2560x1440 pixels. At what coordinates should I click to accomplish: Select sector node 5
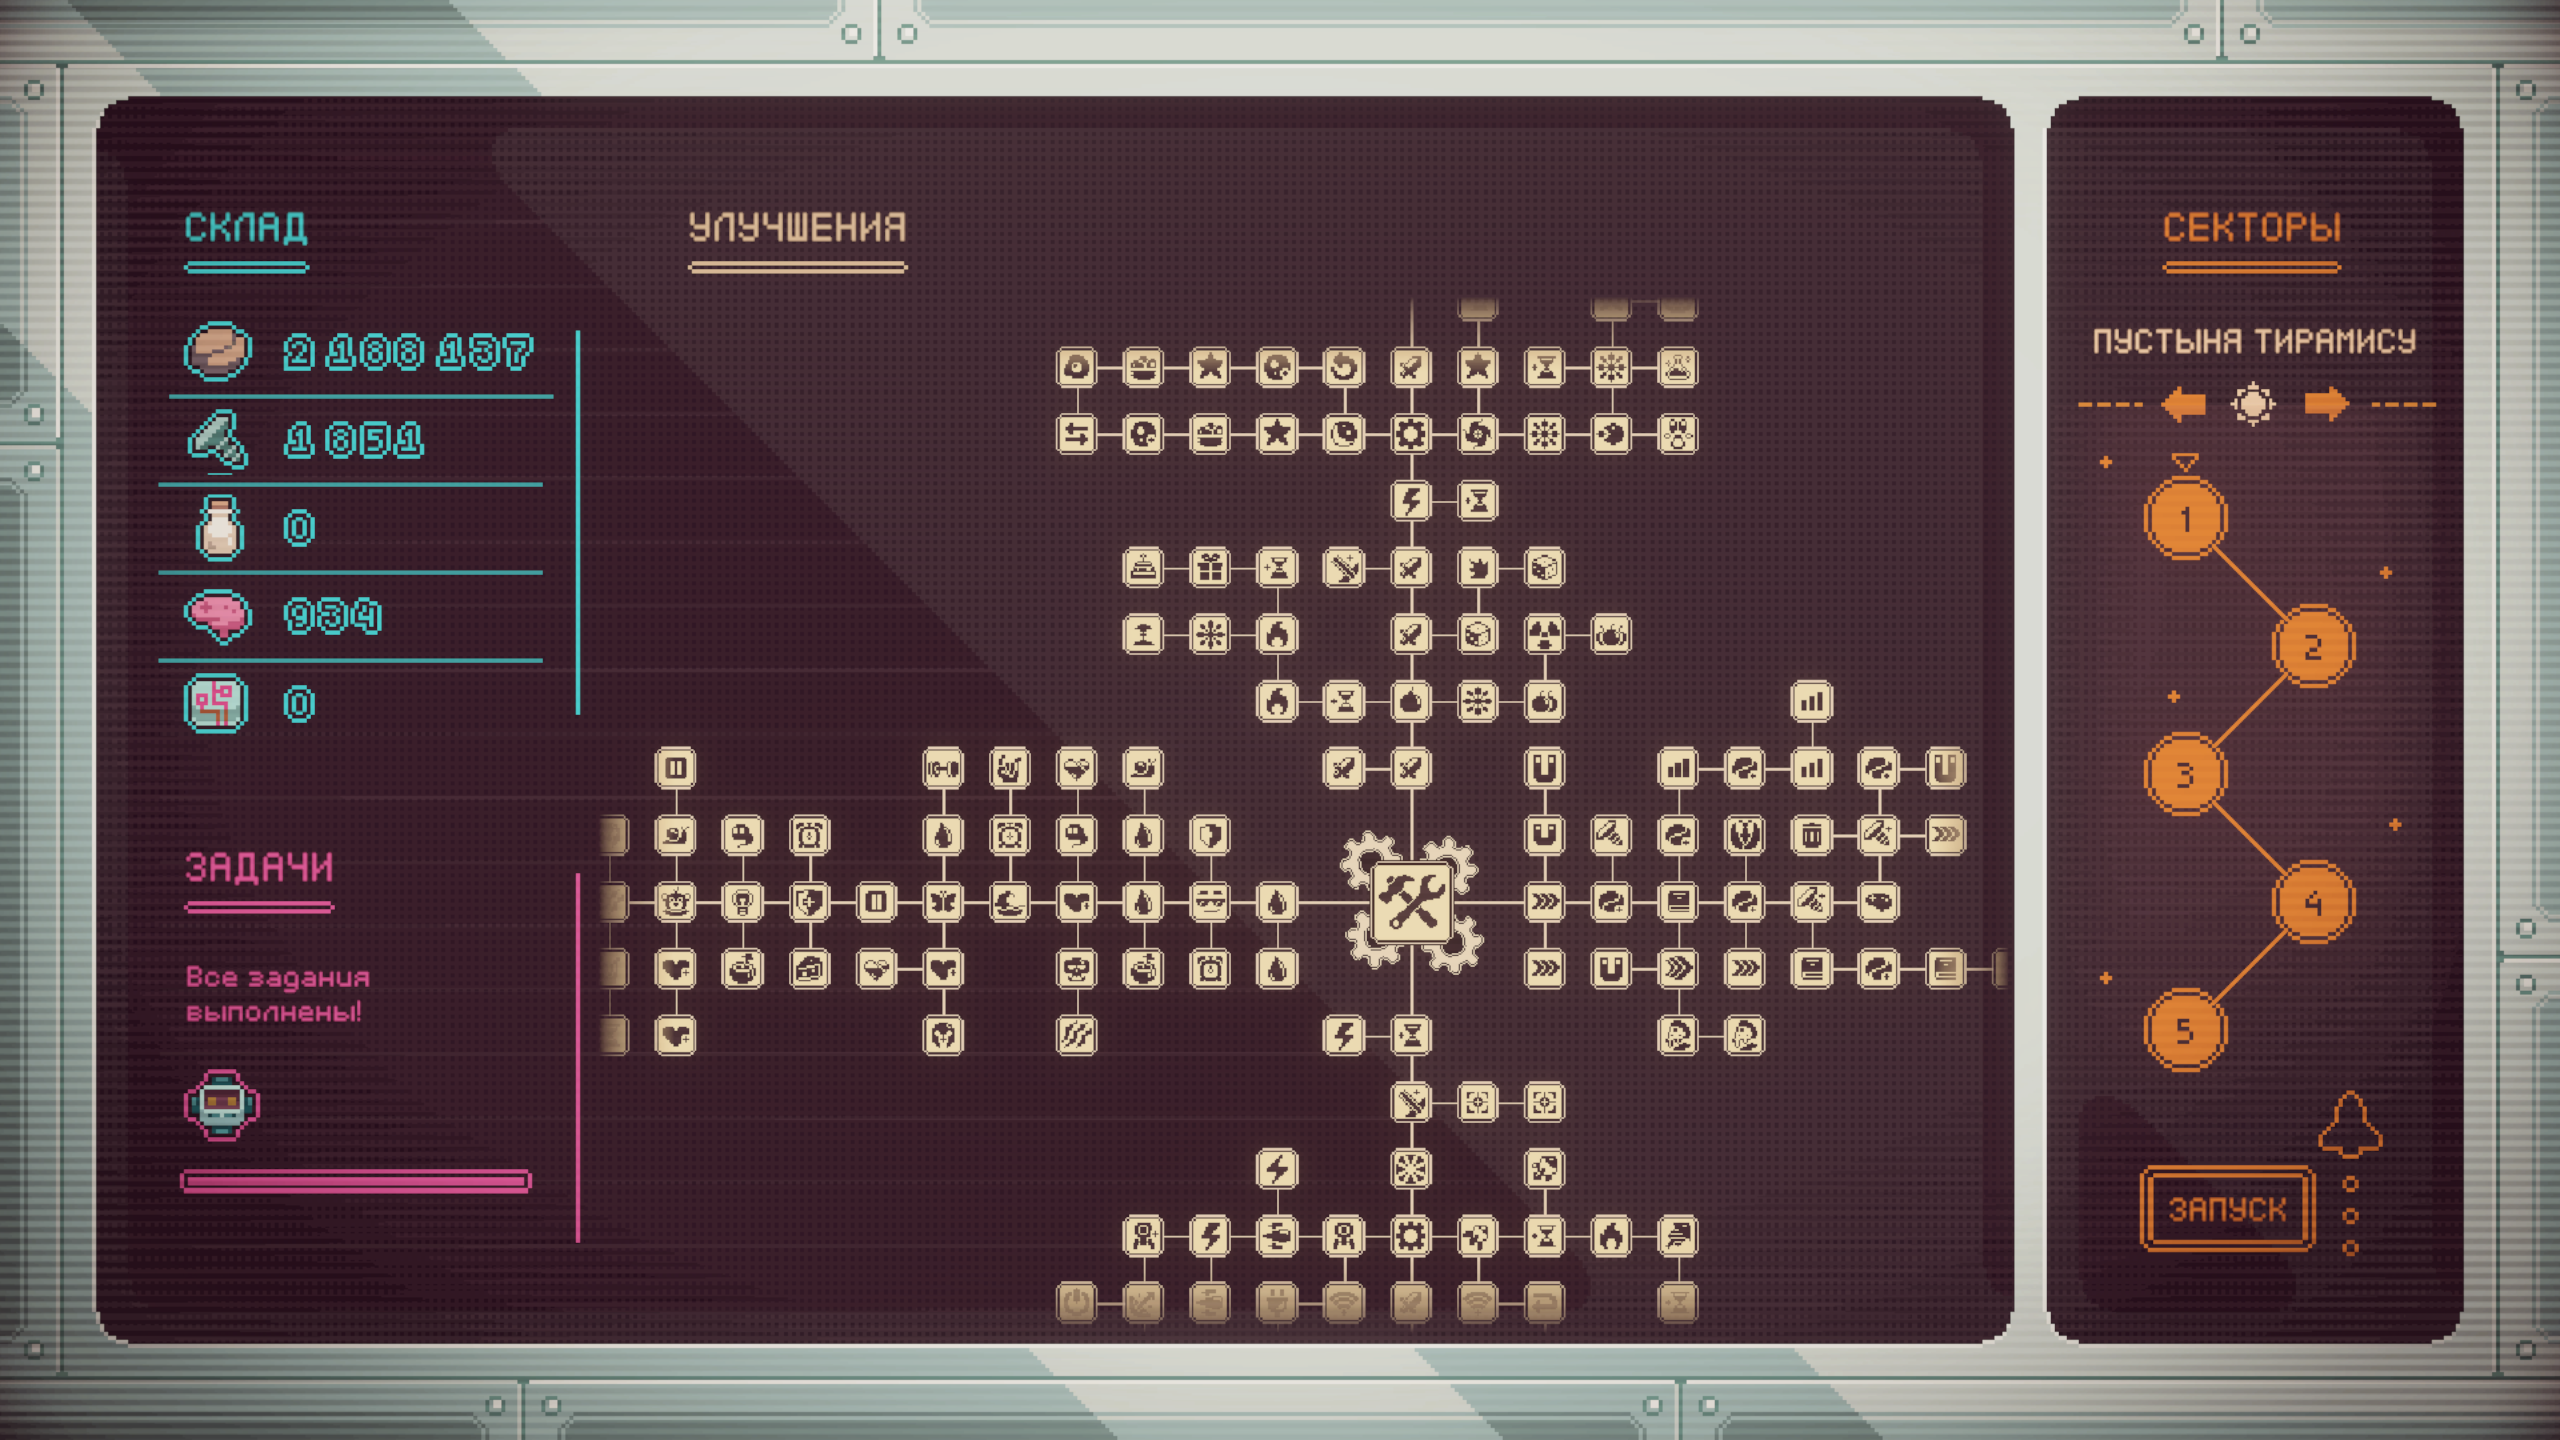click(x=2185, y=1030)
